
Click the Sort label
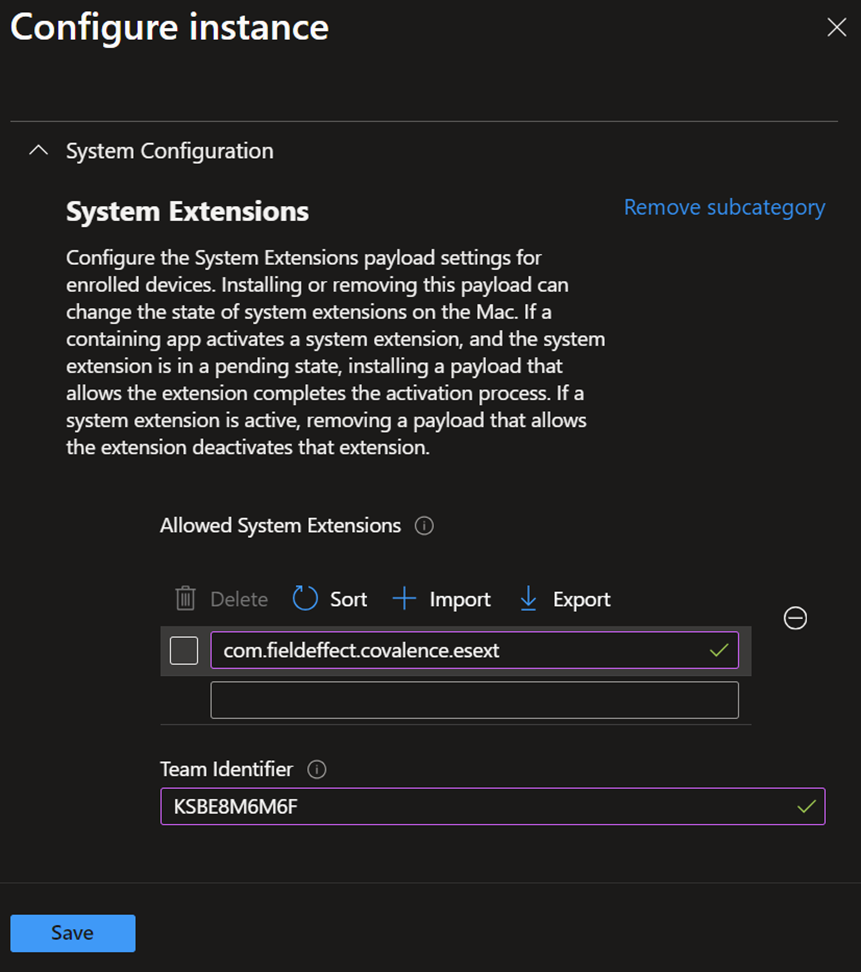click(x=348, y=599)
